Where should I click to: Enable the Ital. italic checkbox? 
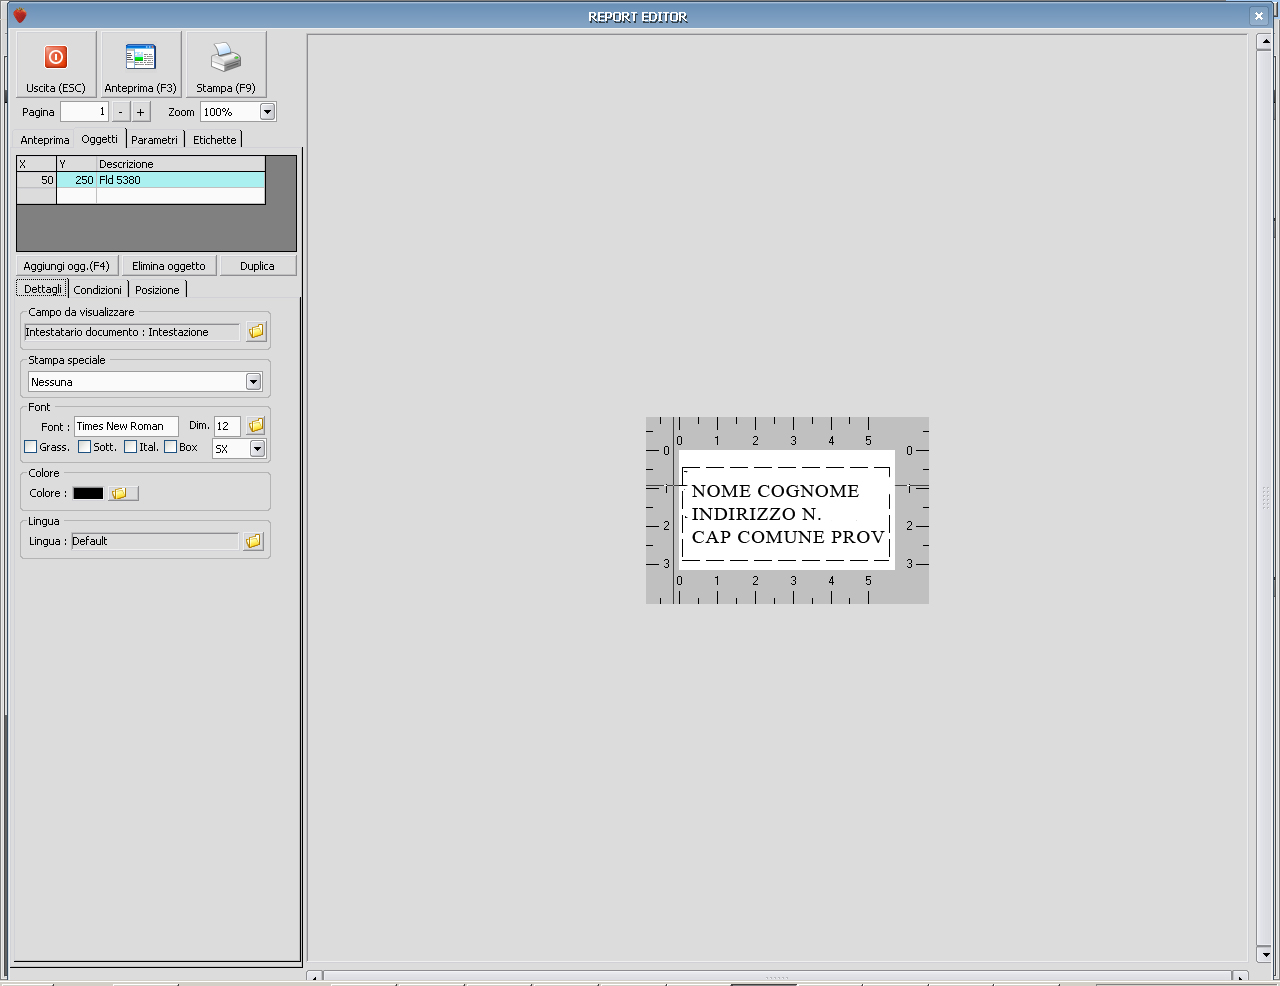pyautogui.click(x=131, y=447)
